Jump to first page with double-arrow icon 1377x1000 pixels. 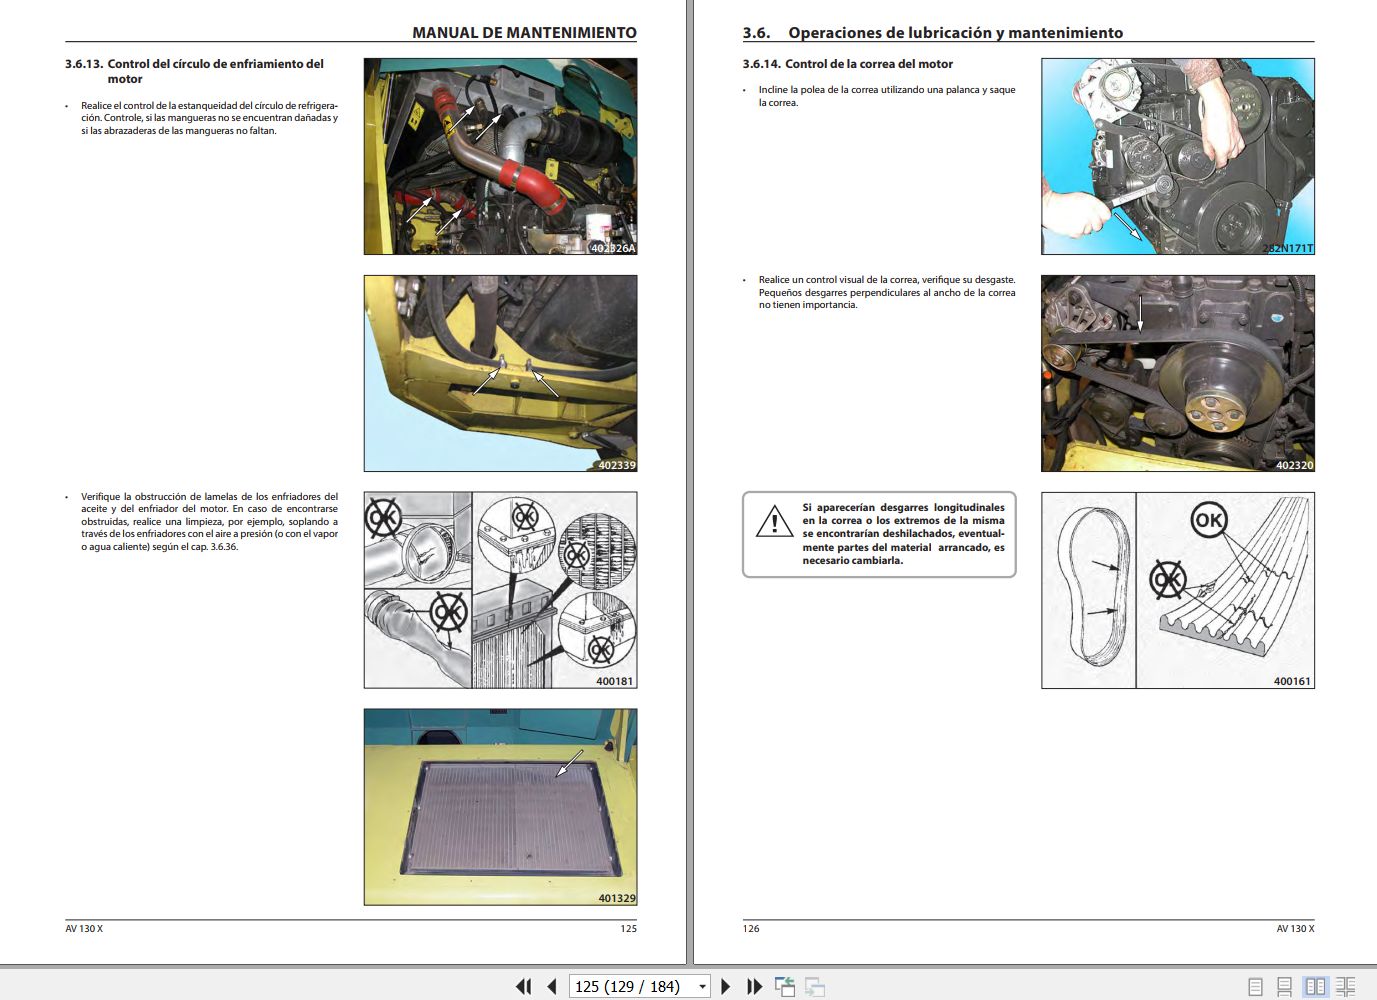coord(522,987)
